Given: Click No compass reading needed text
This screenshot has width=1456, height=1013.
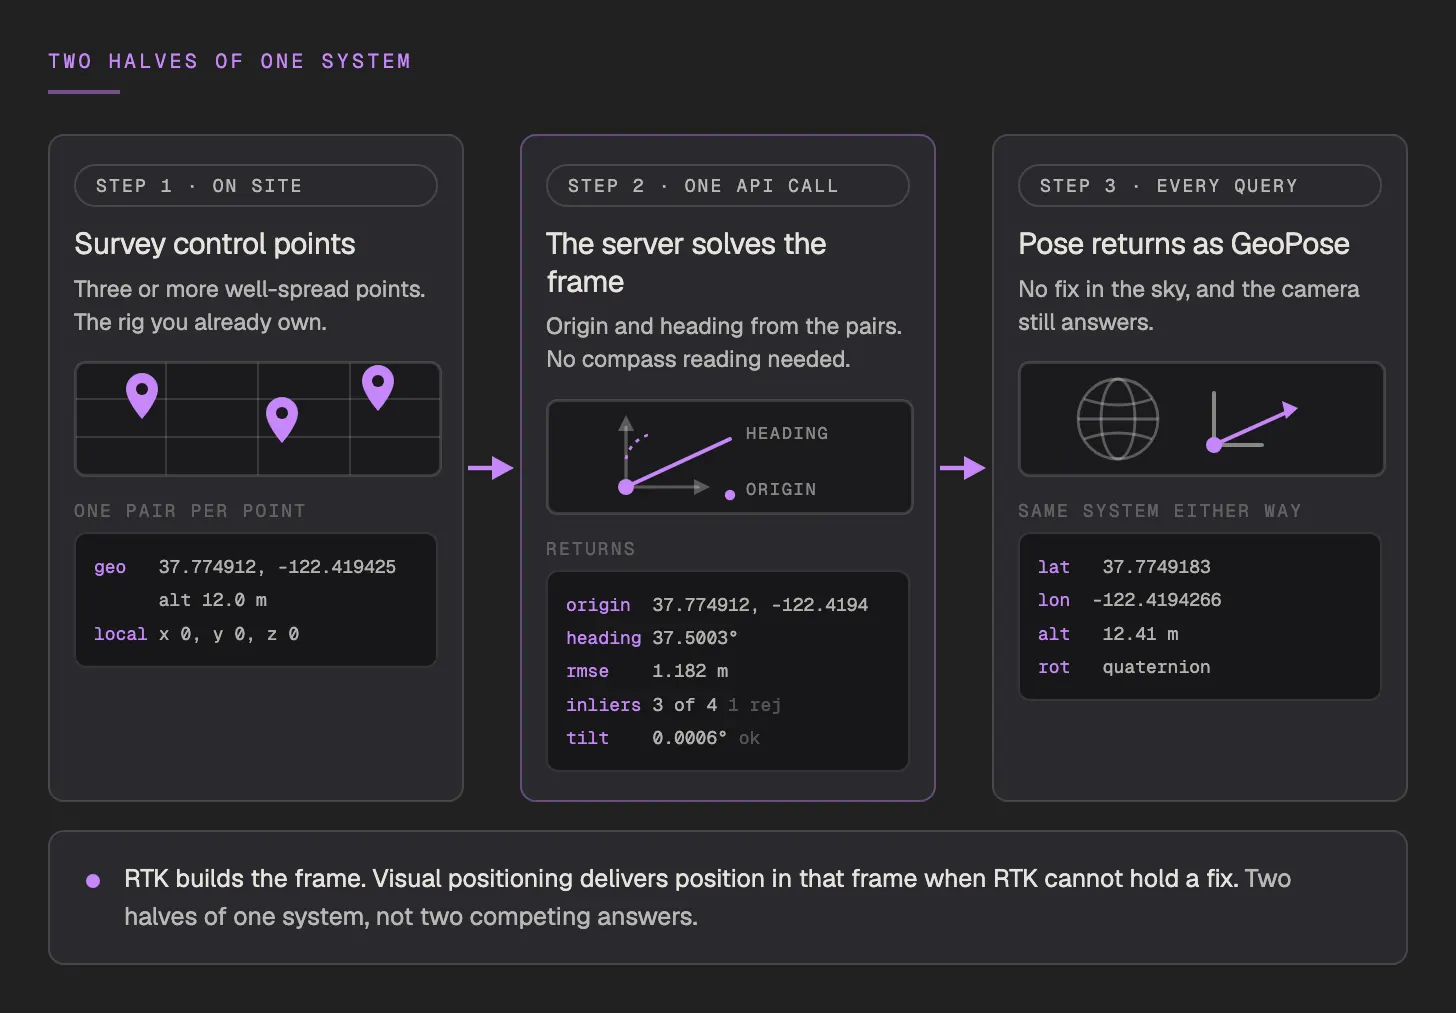Looking at the screenshot, I should tap(698, 359).
